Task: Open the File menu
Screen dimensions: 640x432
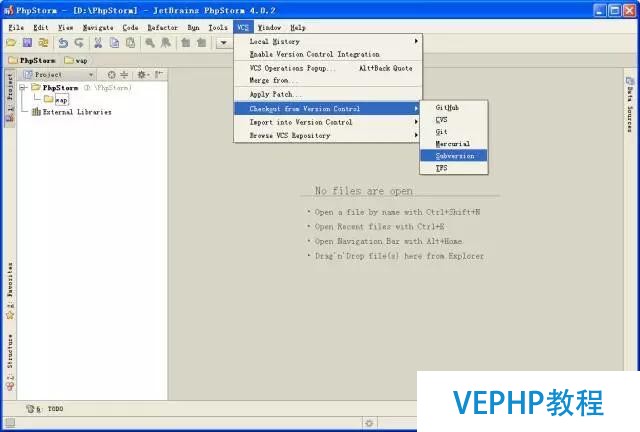Action: pyautogui.click(x=16, y=27)
